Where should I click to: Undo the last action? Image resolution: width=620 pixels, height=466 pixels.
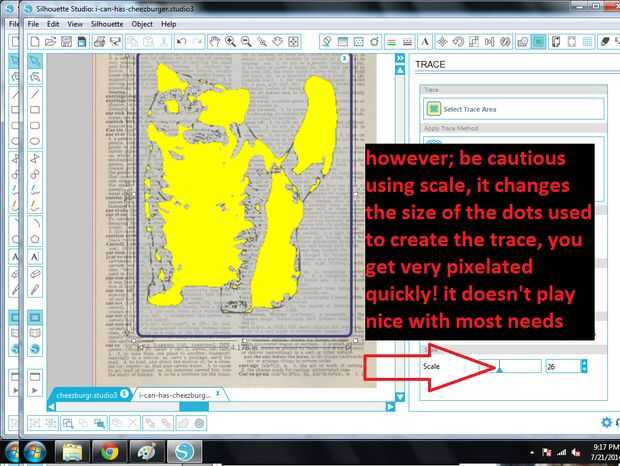[181, 42]
